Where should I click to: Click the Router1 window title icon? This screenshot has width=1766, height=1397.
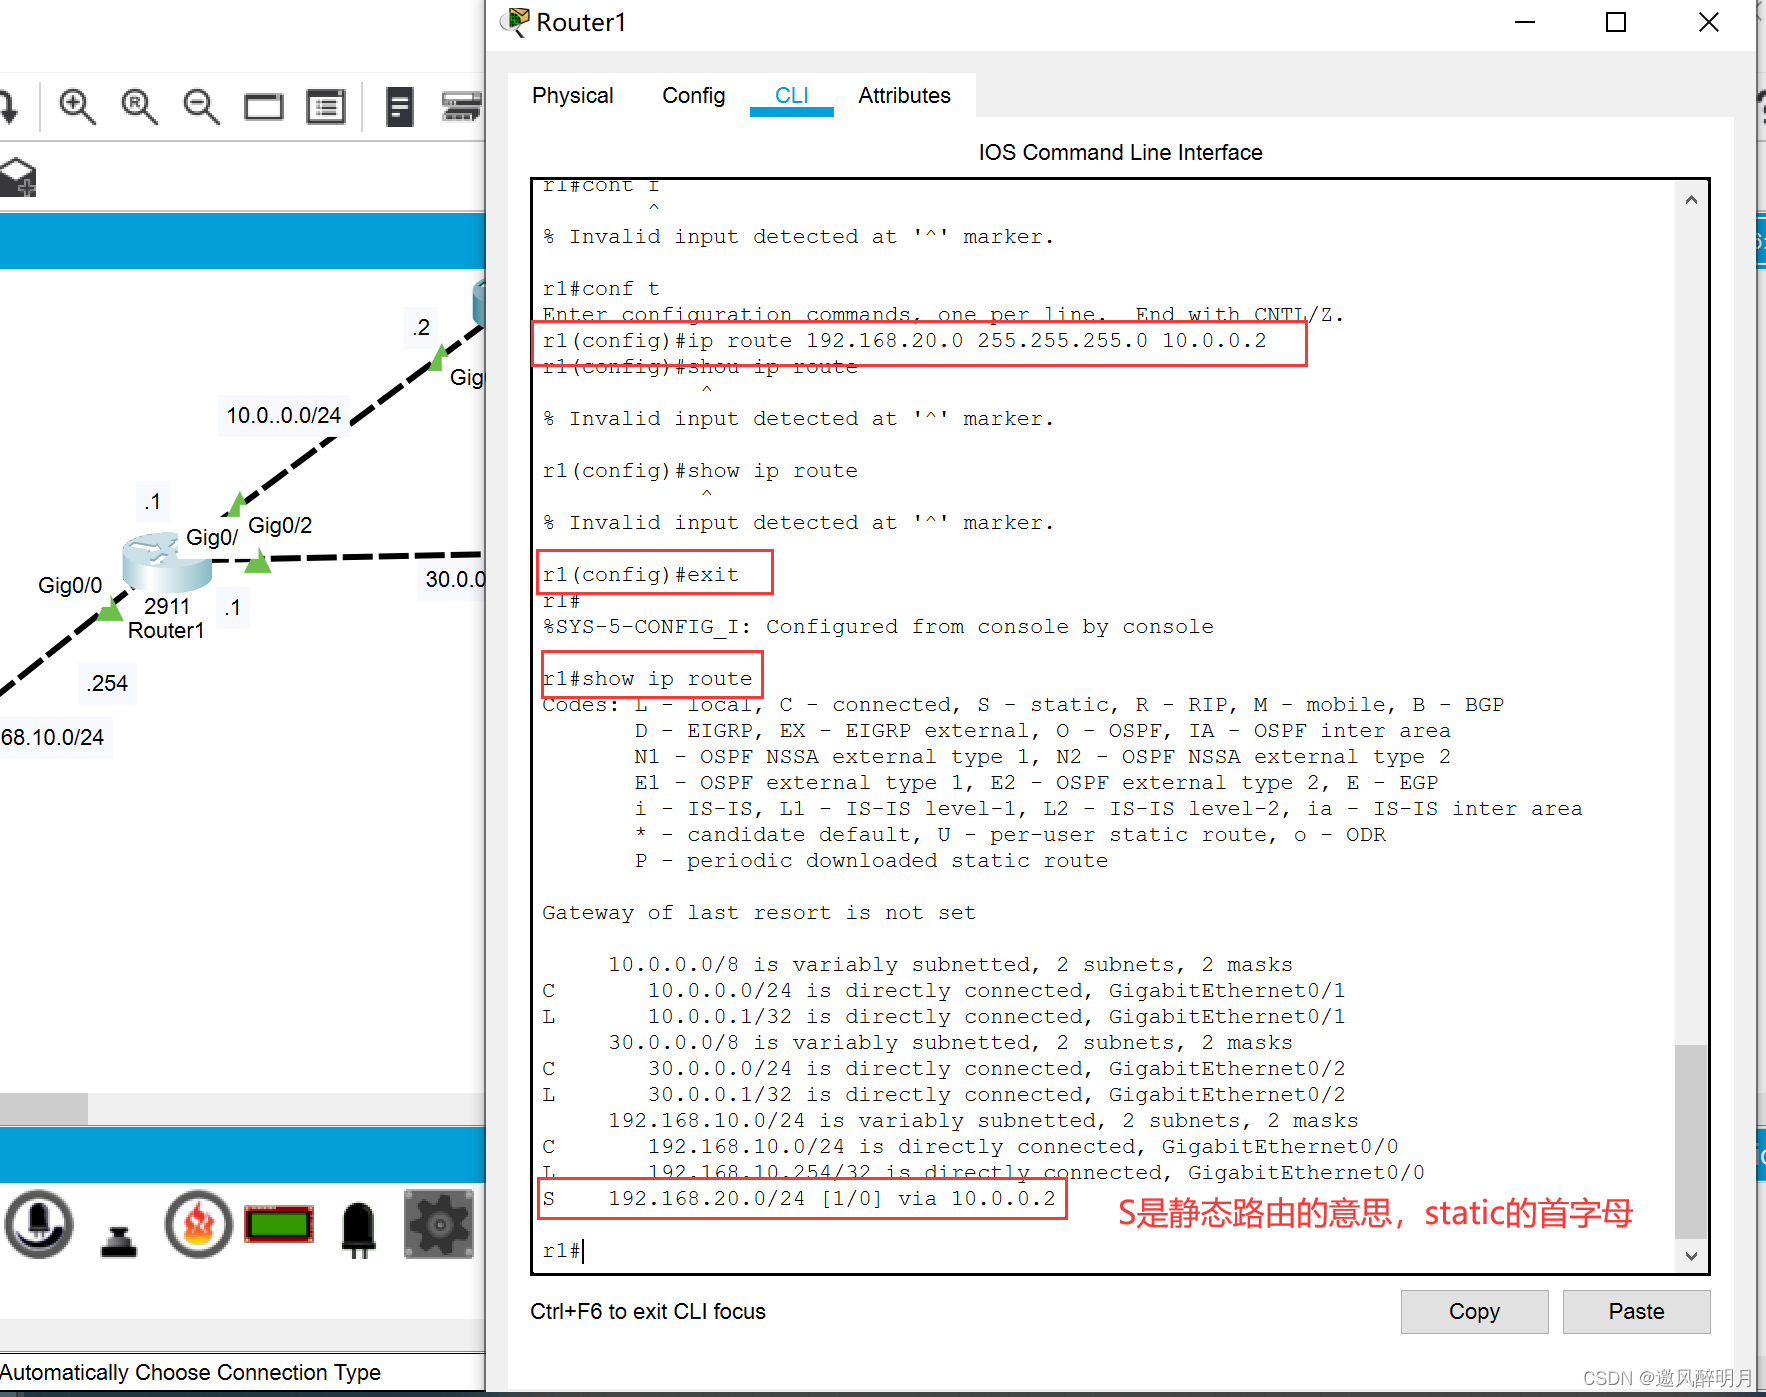point(516,22)
